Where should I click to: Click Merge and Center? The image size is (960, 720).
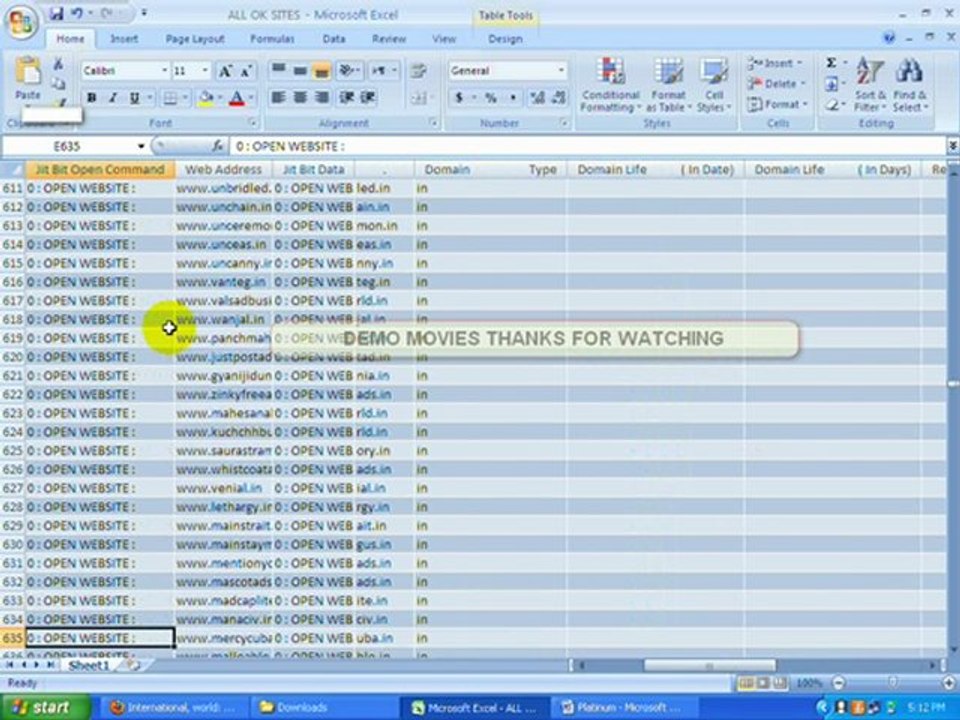(x=419, y=97)
